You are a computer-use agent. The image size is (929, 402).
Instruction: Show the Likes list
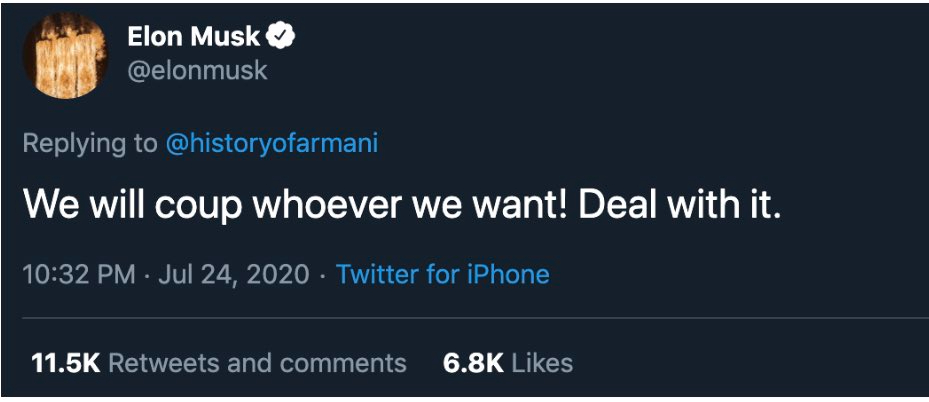tap(542, 362)
